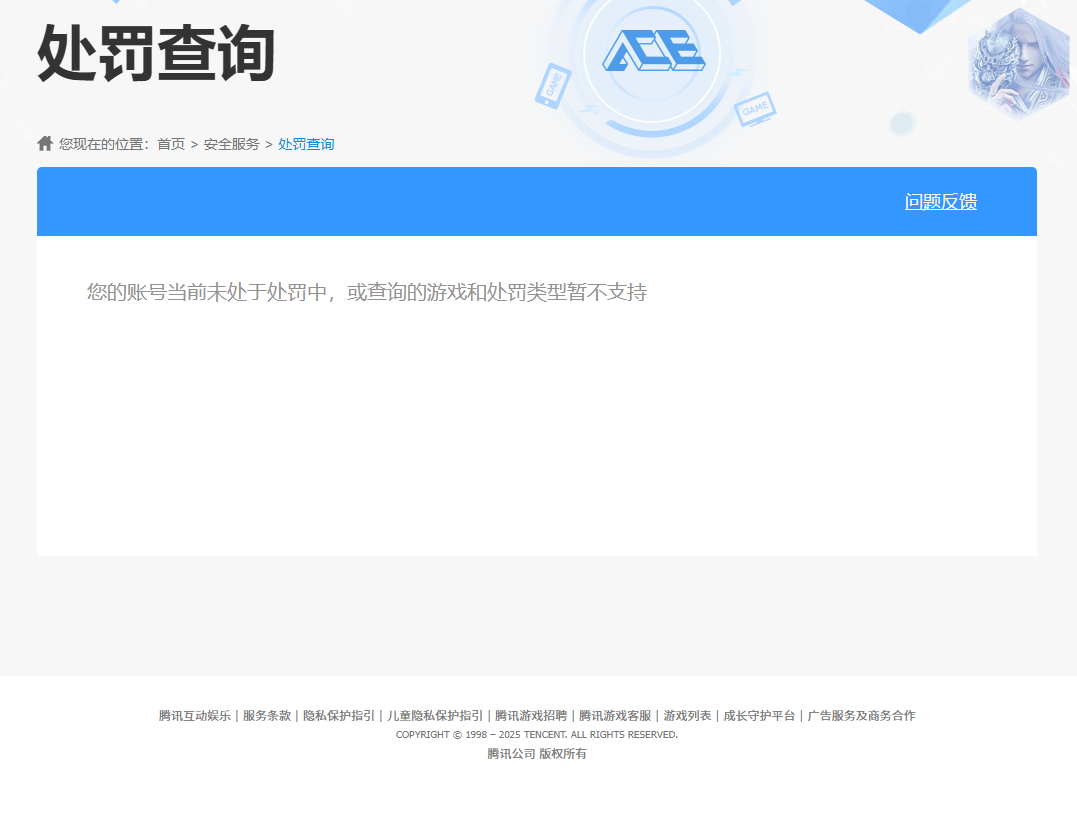Open the 隐私保护指引 footer link
The image size is (1077, 814).
339,716
